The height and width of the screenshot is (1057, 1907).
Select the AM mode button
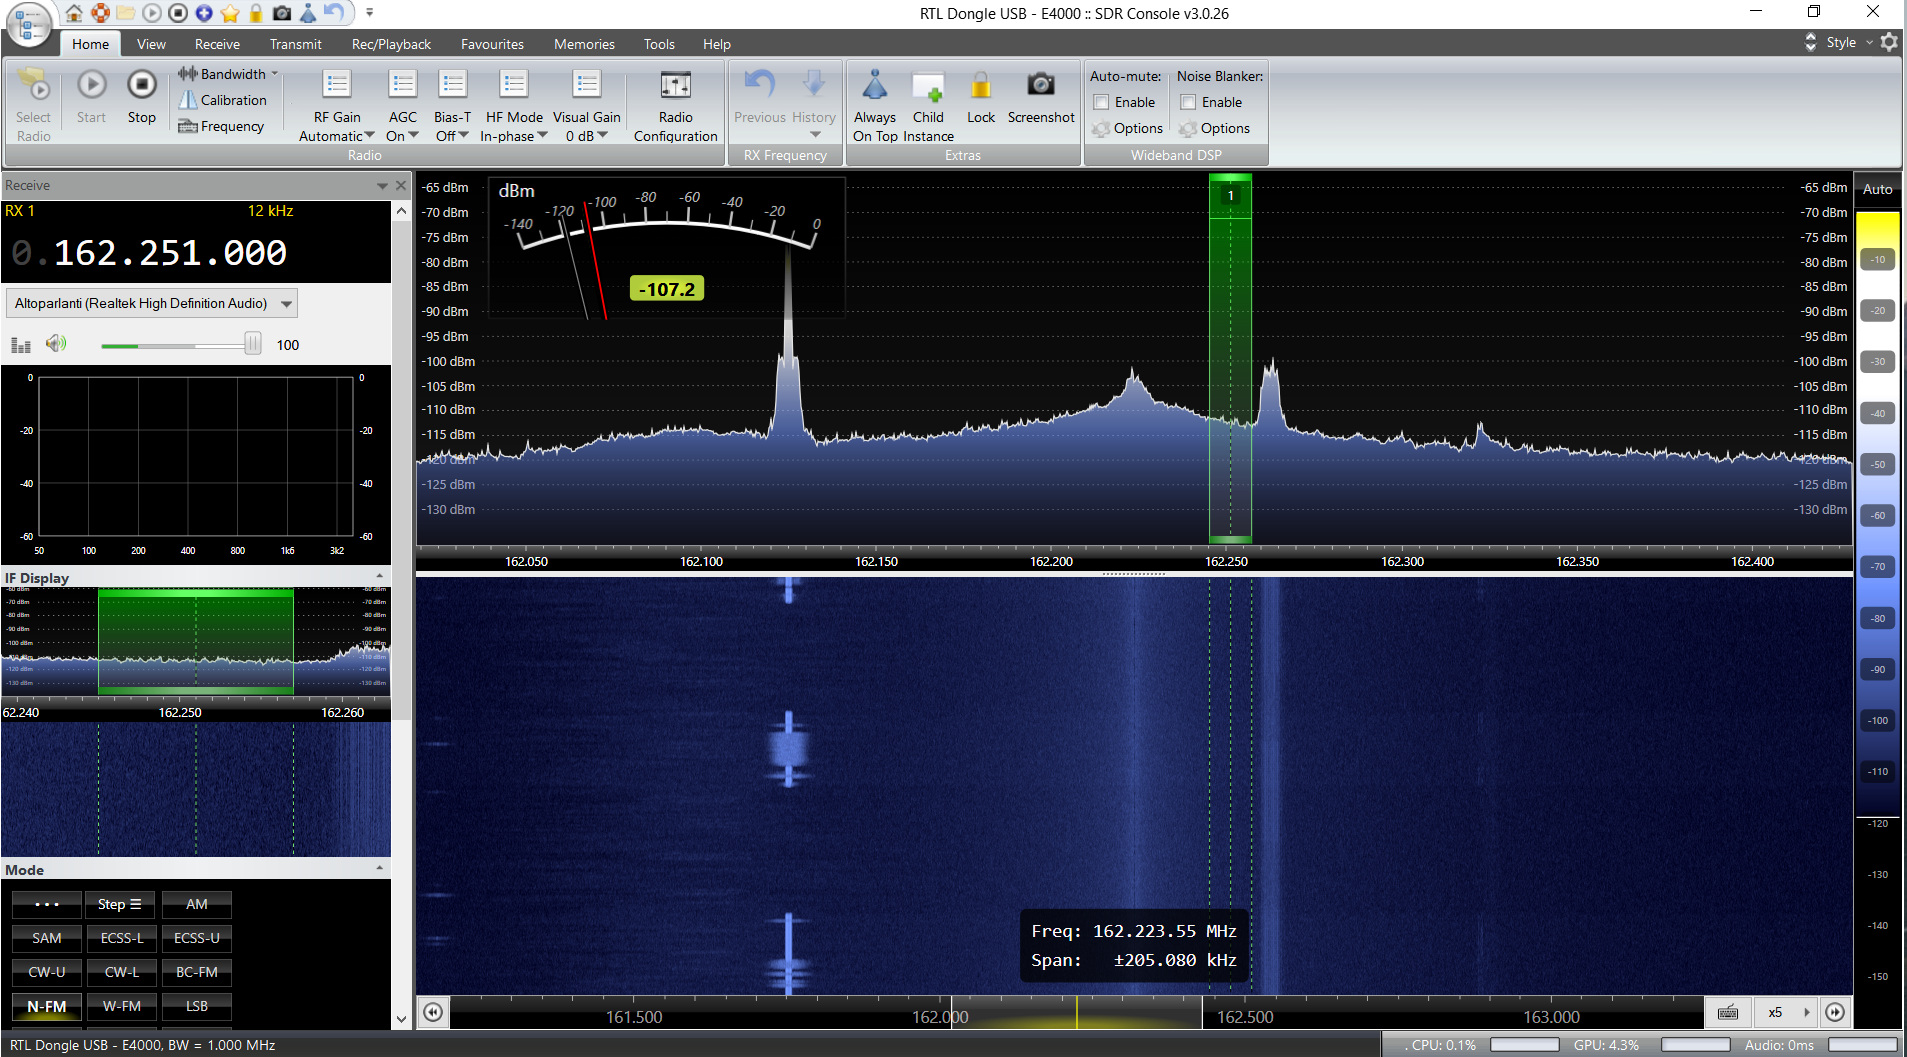tap(196, 904)
